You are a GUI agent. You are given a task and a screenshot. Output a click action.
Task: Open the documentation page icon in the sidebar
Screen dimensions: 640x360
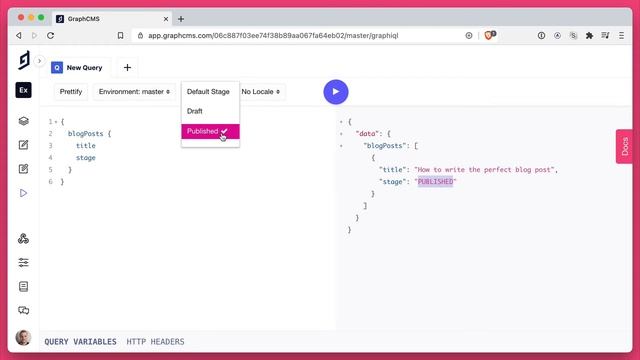point(24,287)
